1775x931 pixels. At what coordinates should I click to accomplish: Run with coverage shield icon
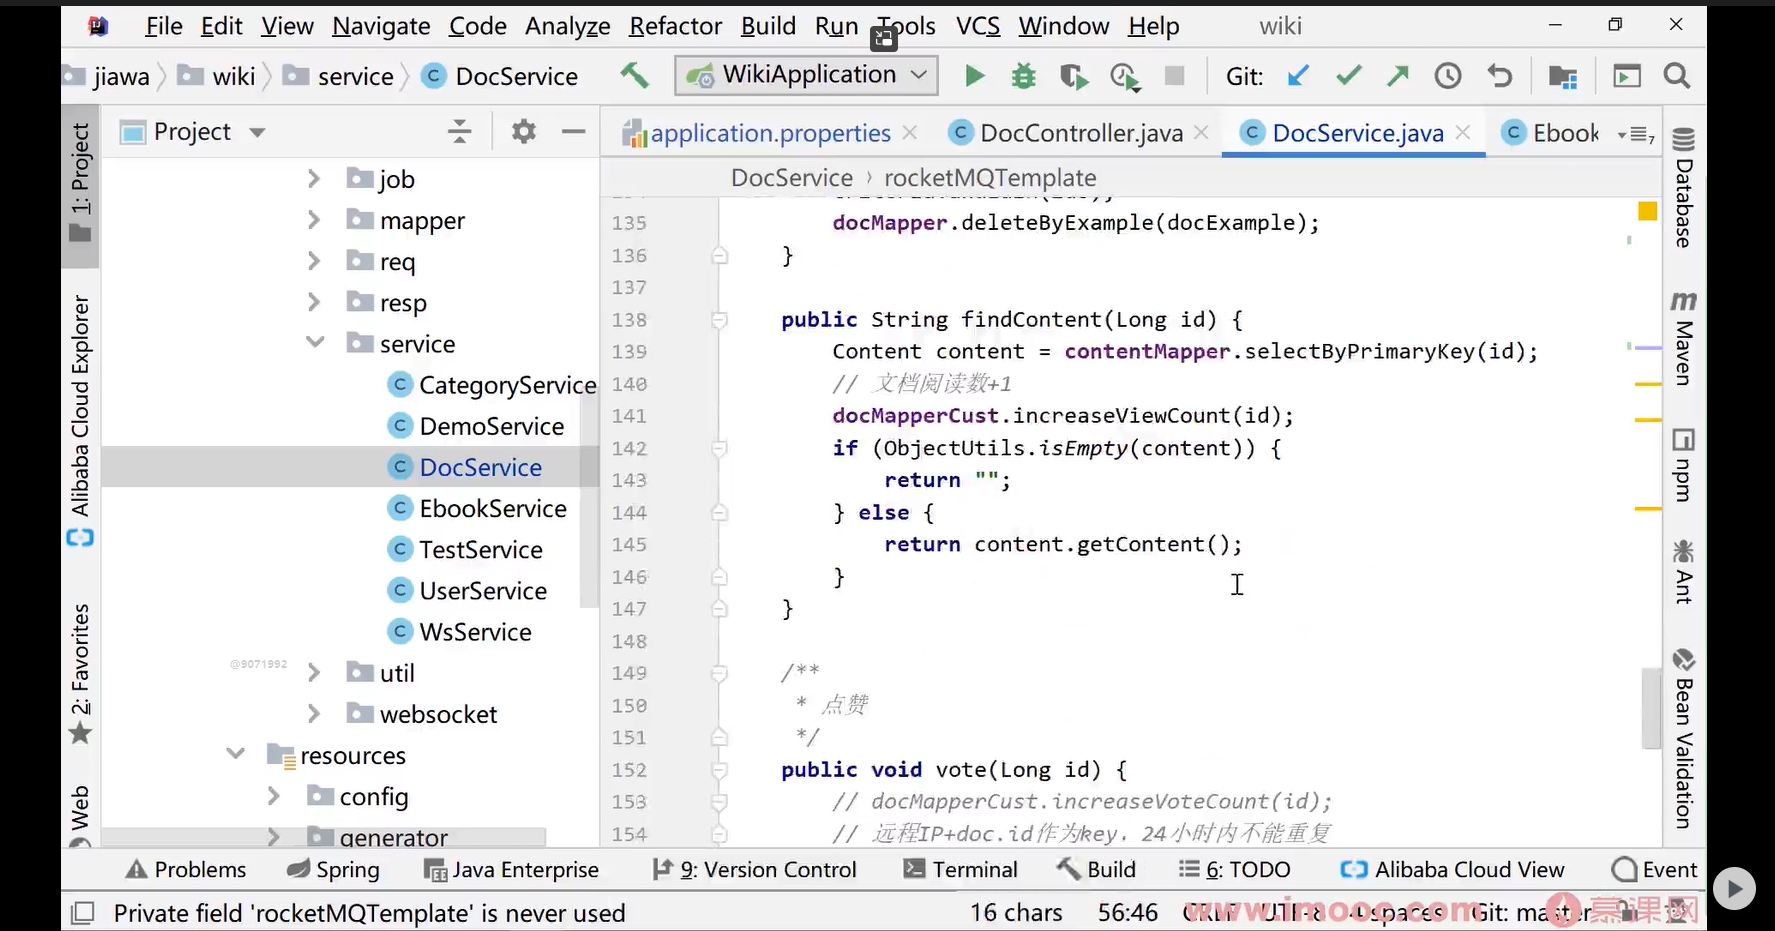(1074, 76)
